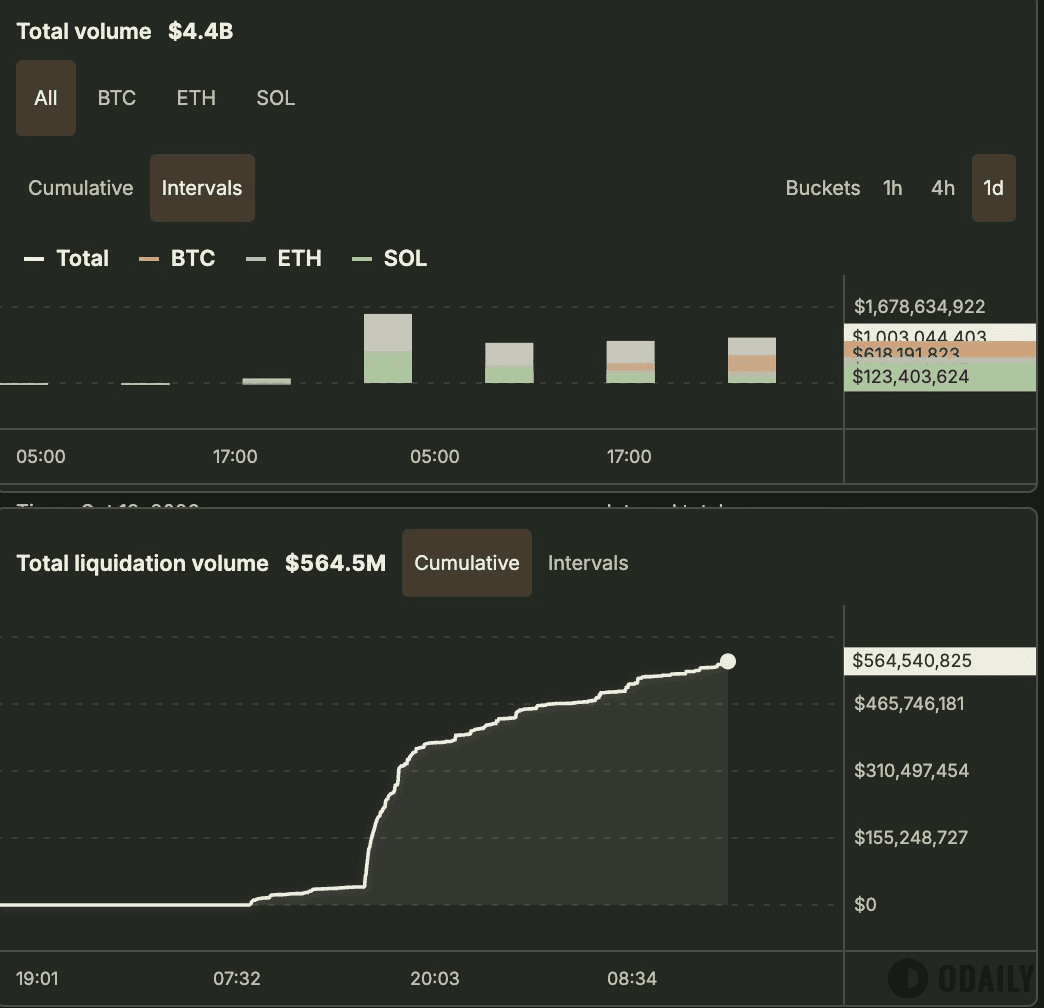The height and width of the screenshot is (1008, 1044).
Task: Filter volume by ETH tab
Action: coord(196,98)
